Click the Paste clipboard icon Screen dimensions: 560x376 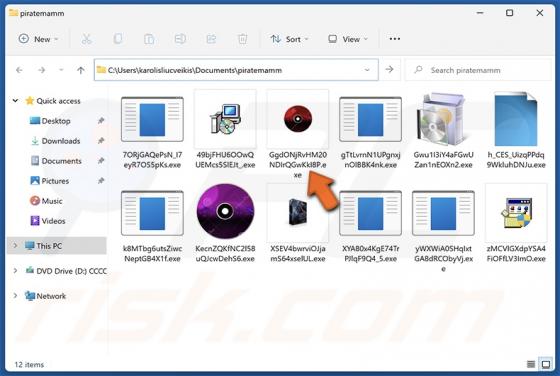[x=149, y=39]
